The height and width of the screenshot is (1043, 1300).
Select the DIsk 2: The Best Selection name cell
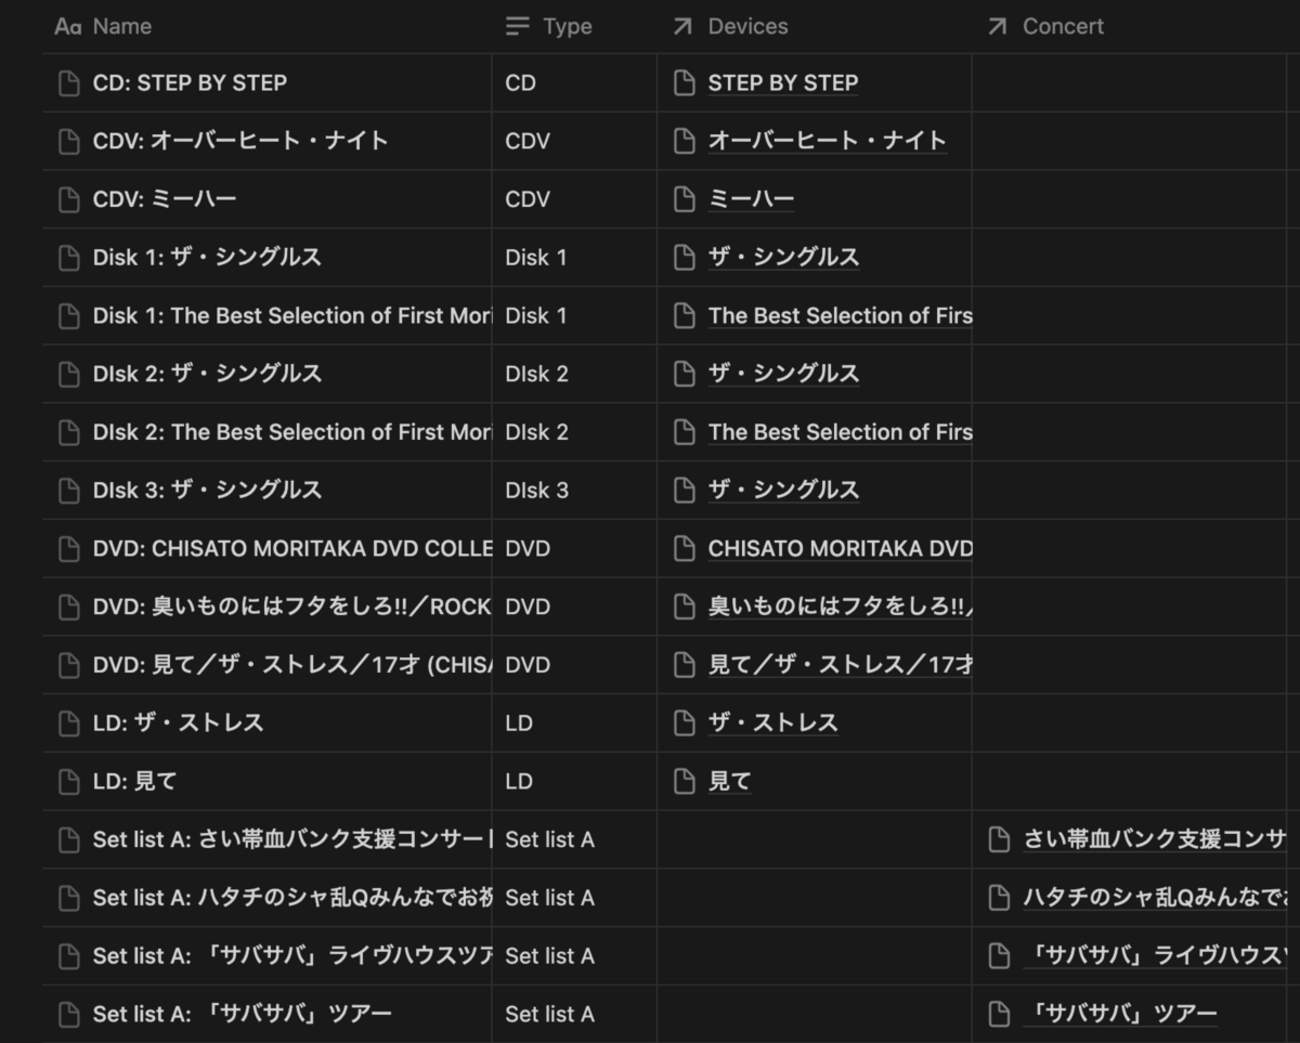point(267,432)
